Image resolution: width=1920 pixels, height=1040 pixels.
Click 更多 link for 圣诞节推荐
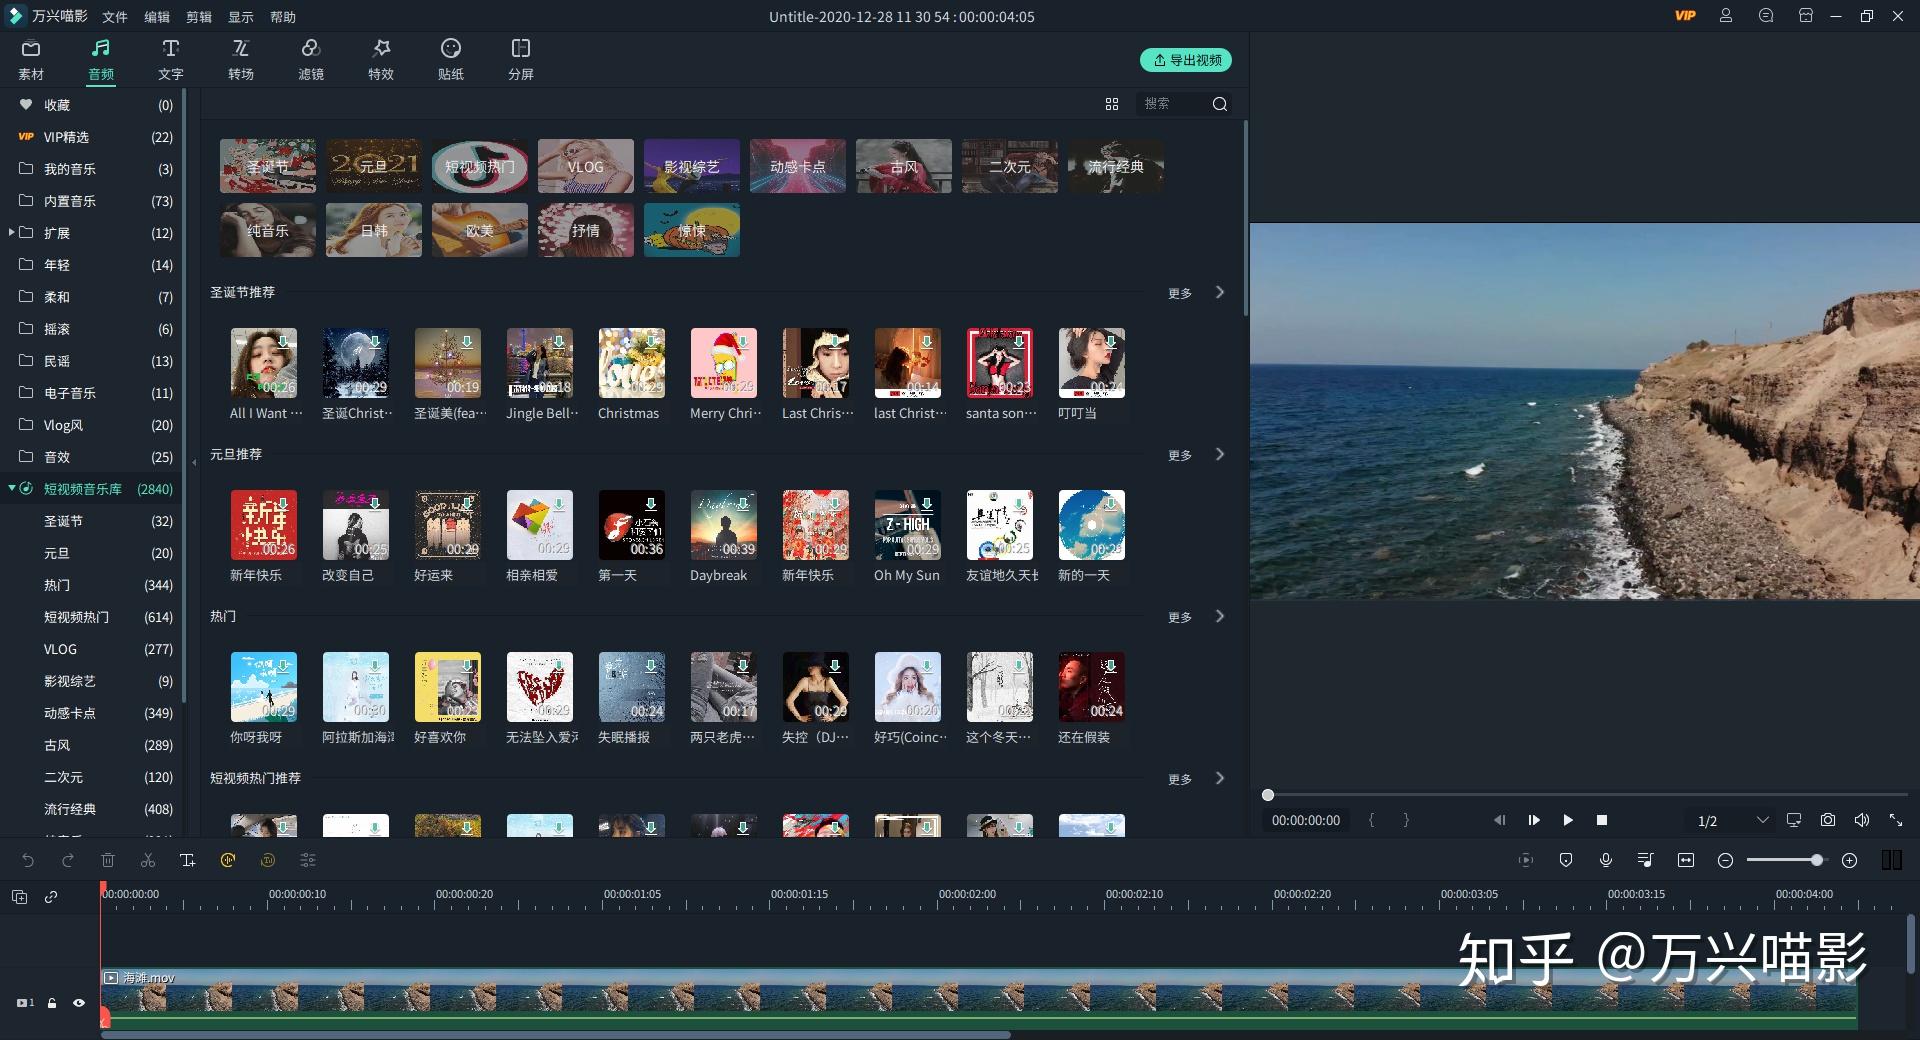[1180, 293]
